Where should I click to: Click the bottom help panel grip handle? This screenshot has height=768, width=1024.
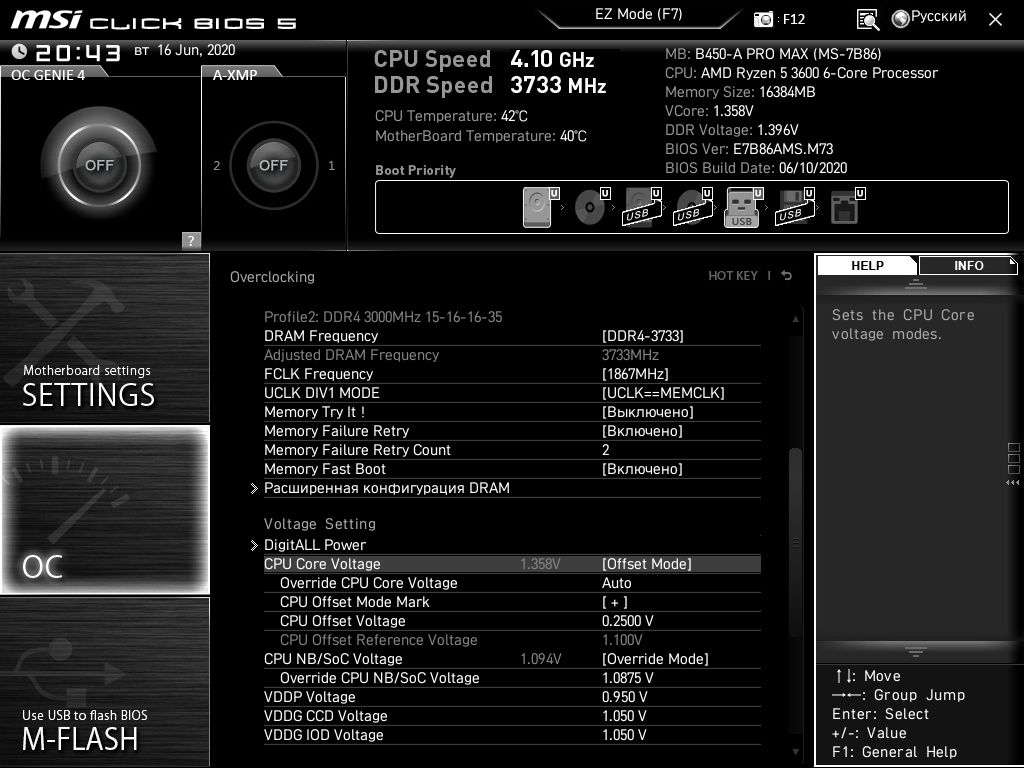pyautogui.click(x=916, y=652)
